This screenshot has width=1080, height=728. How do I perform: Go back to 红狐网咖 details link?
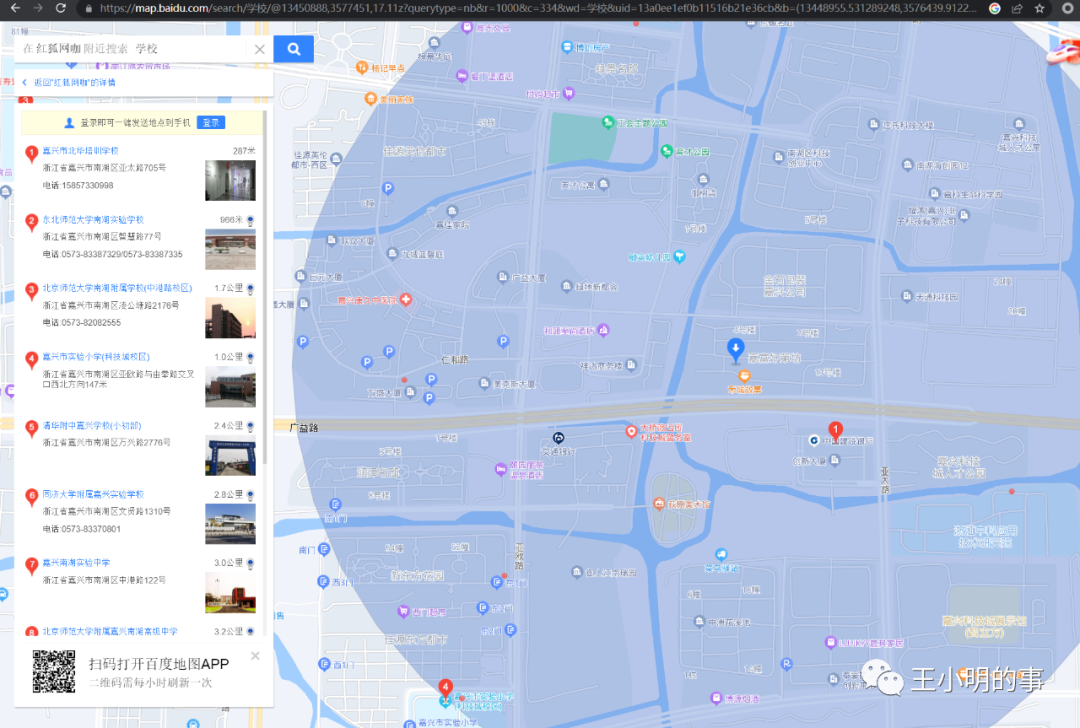point(74,83)
